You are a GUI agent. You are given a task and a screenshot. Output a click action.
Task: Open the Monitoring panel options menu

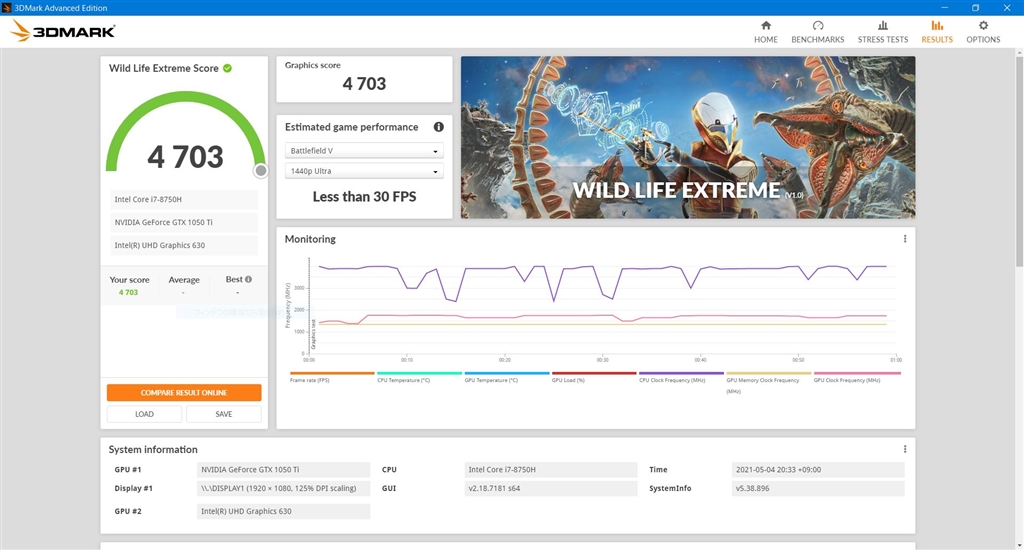click(904, 239)
